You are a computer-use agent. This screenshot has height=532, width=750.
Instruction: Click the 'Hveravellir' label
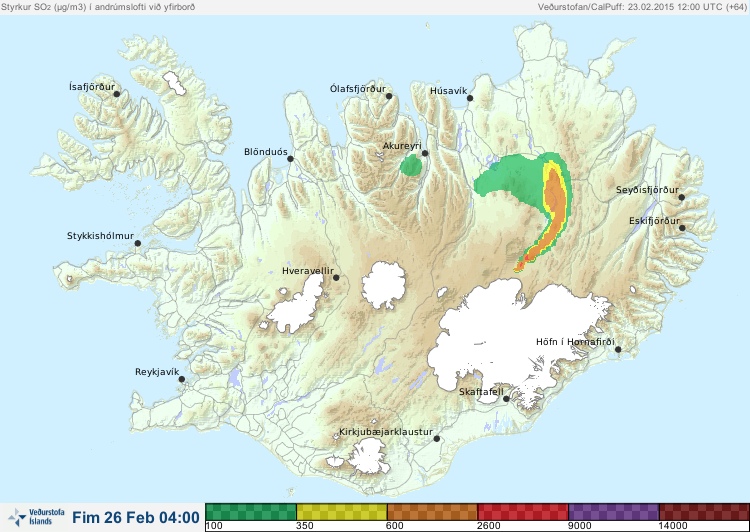tap(308, 271)
